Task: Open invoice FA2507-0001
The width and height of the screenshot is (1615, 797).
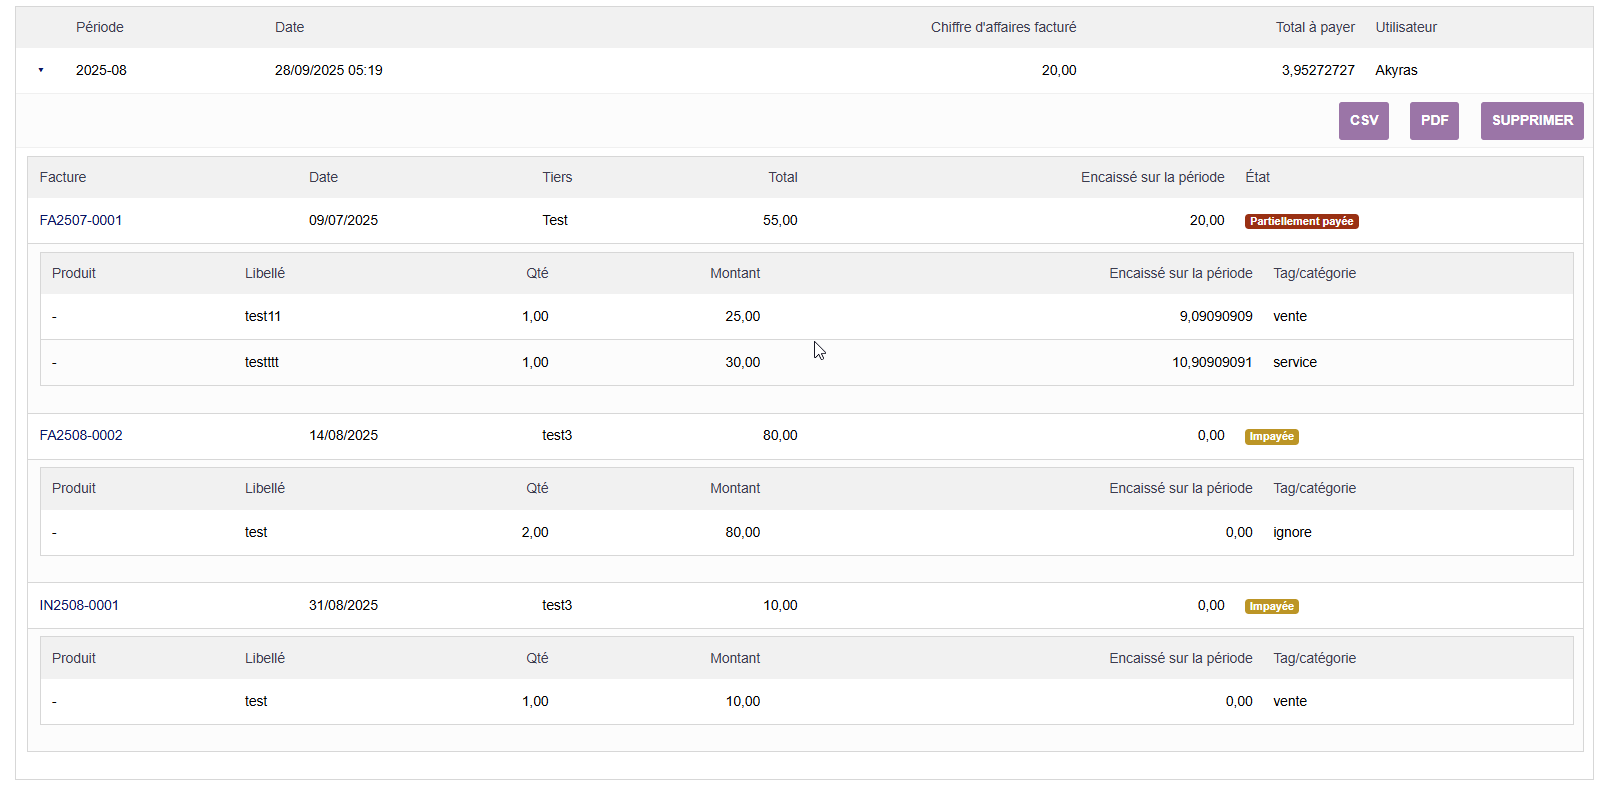Action: [81, 220]
